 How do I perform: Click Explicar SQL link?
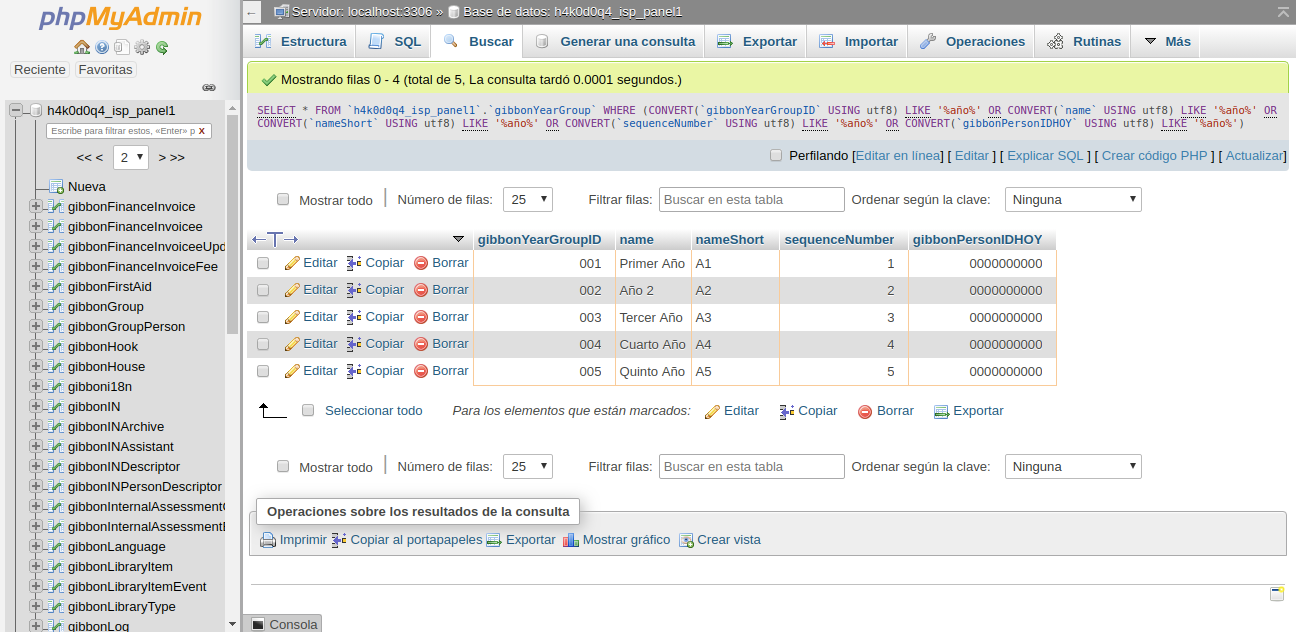pyautogui.click(x=1045, y=156)
